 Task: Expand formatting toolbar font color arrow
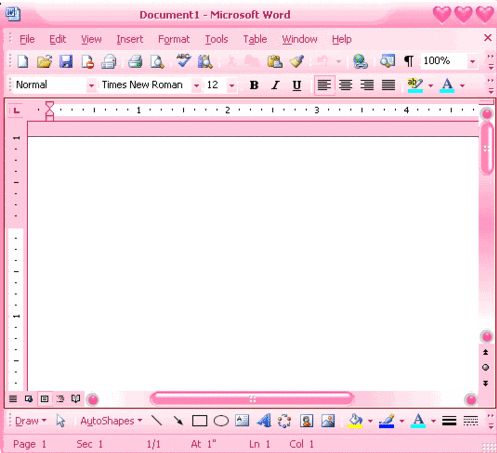[462, 86]
